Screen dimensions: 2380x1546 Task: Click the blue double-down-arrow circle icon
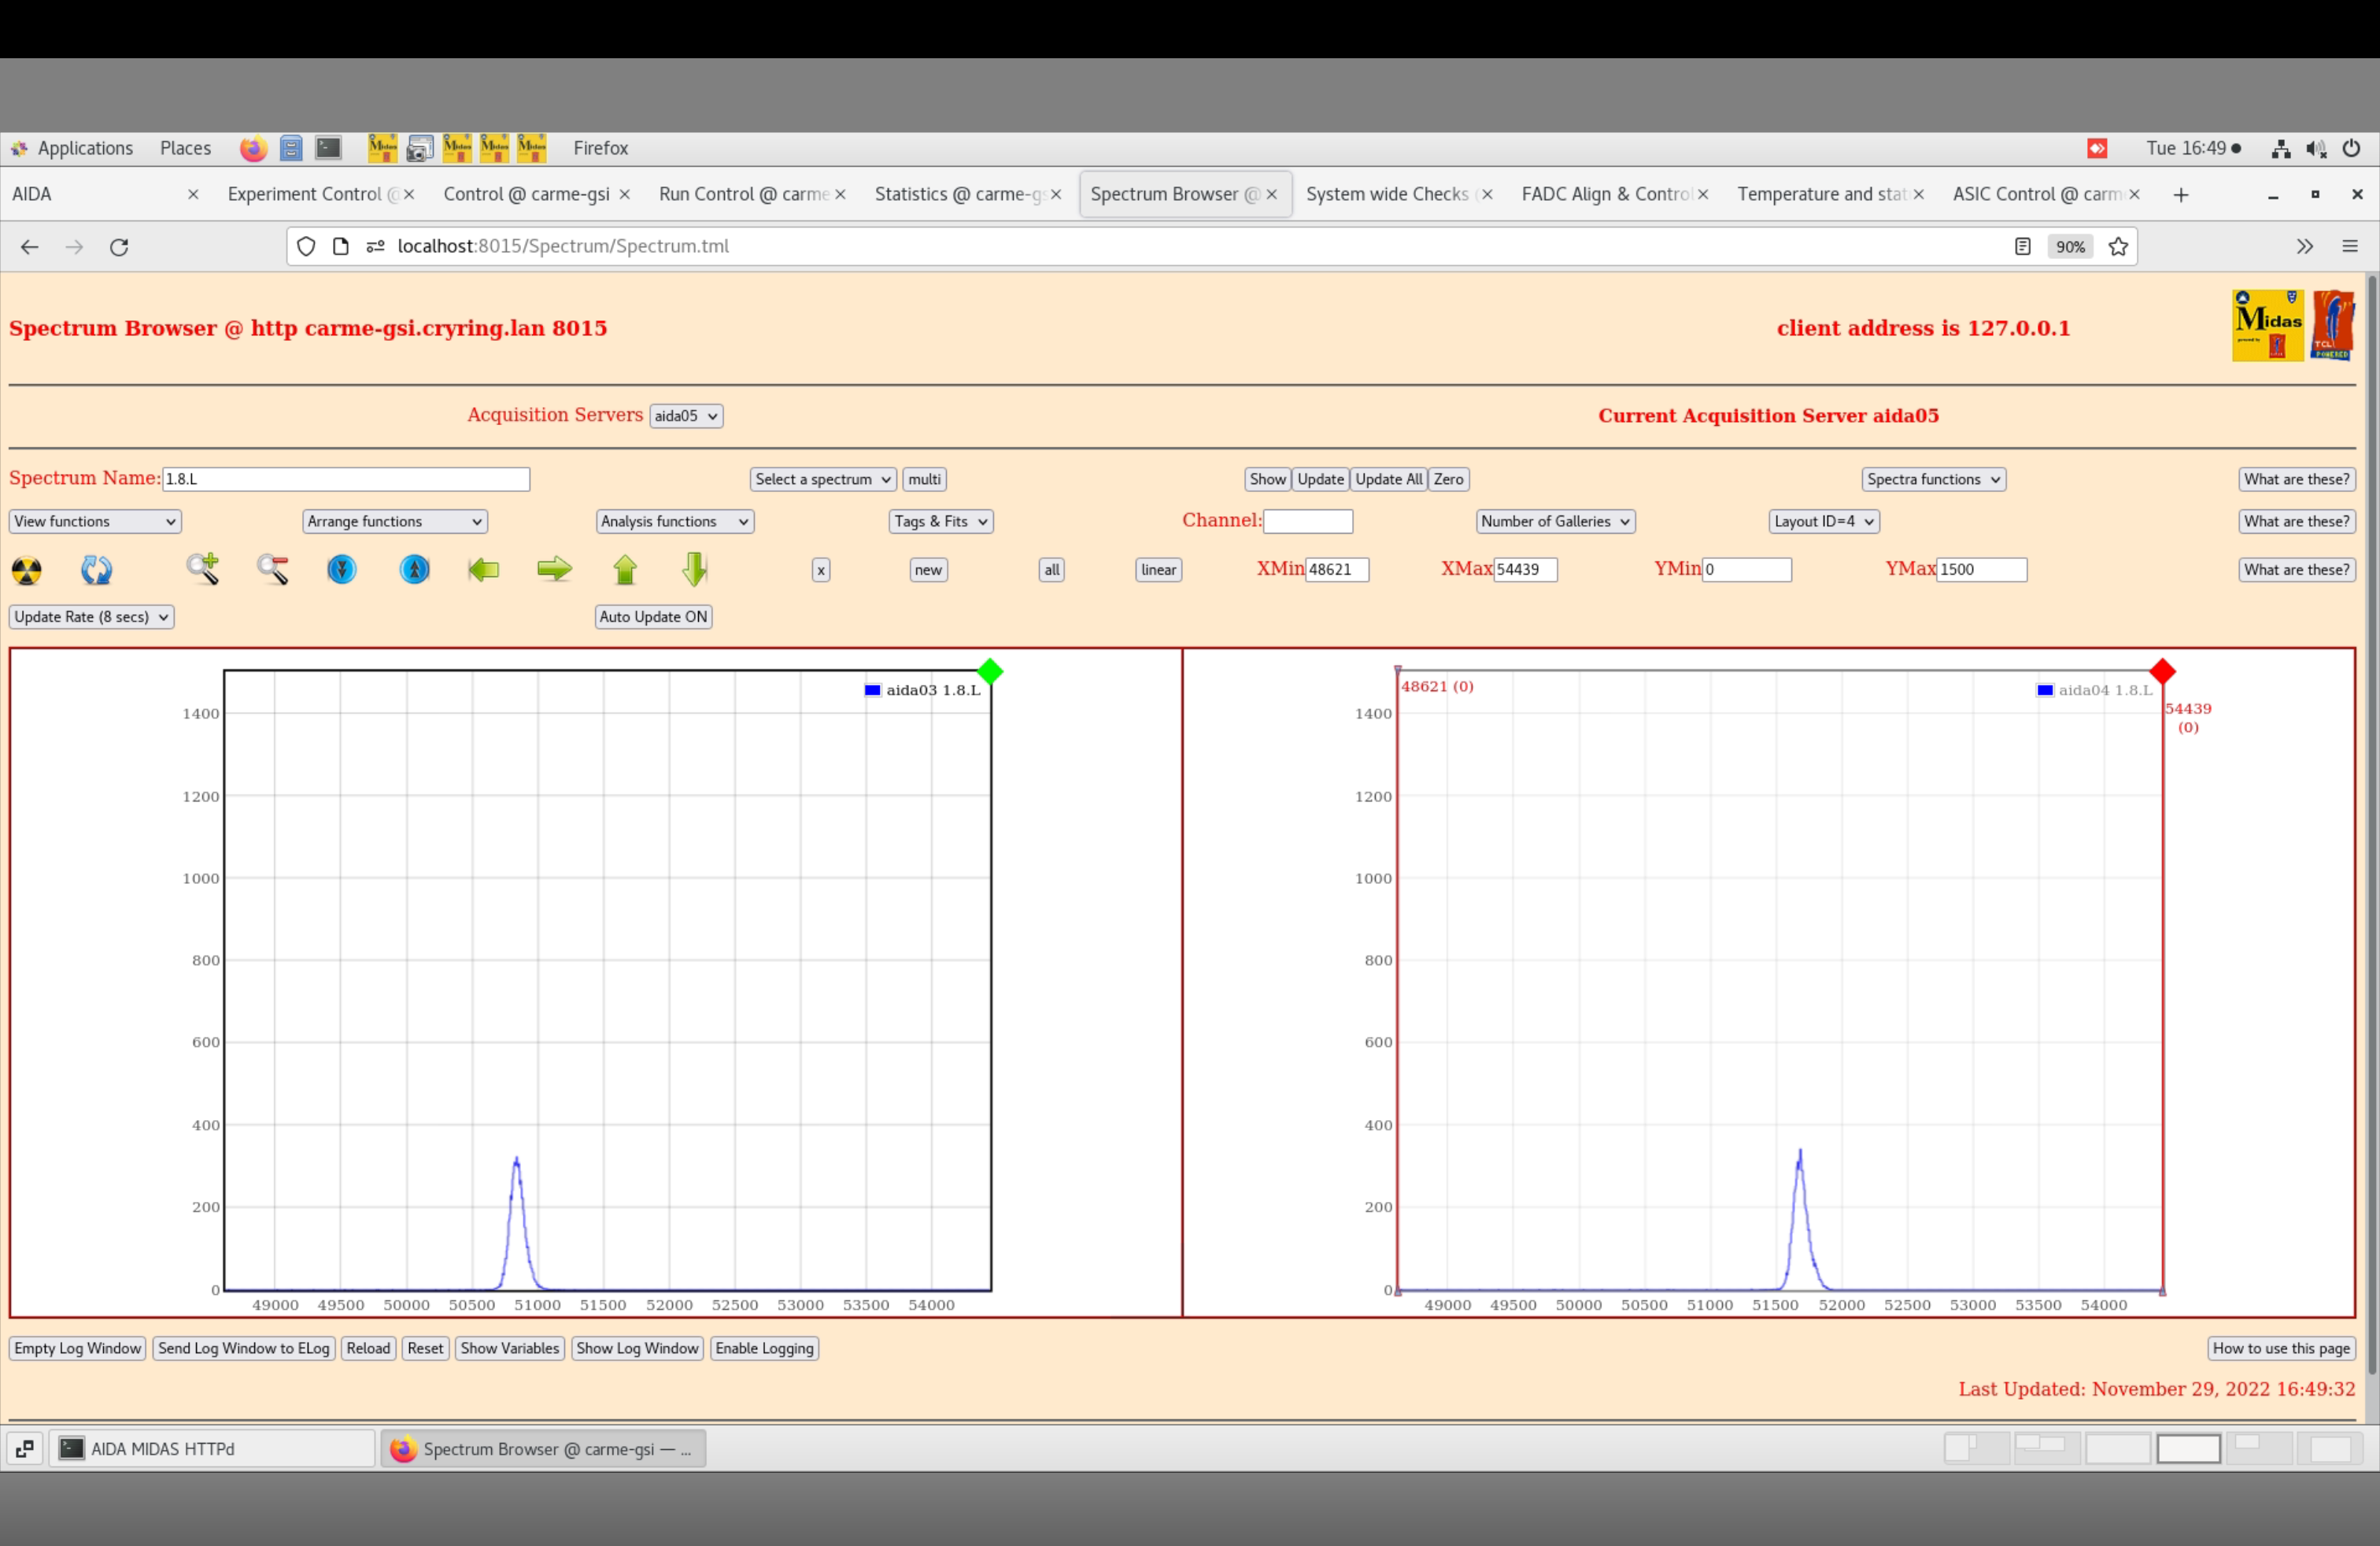point(342,569)
